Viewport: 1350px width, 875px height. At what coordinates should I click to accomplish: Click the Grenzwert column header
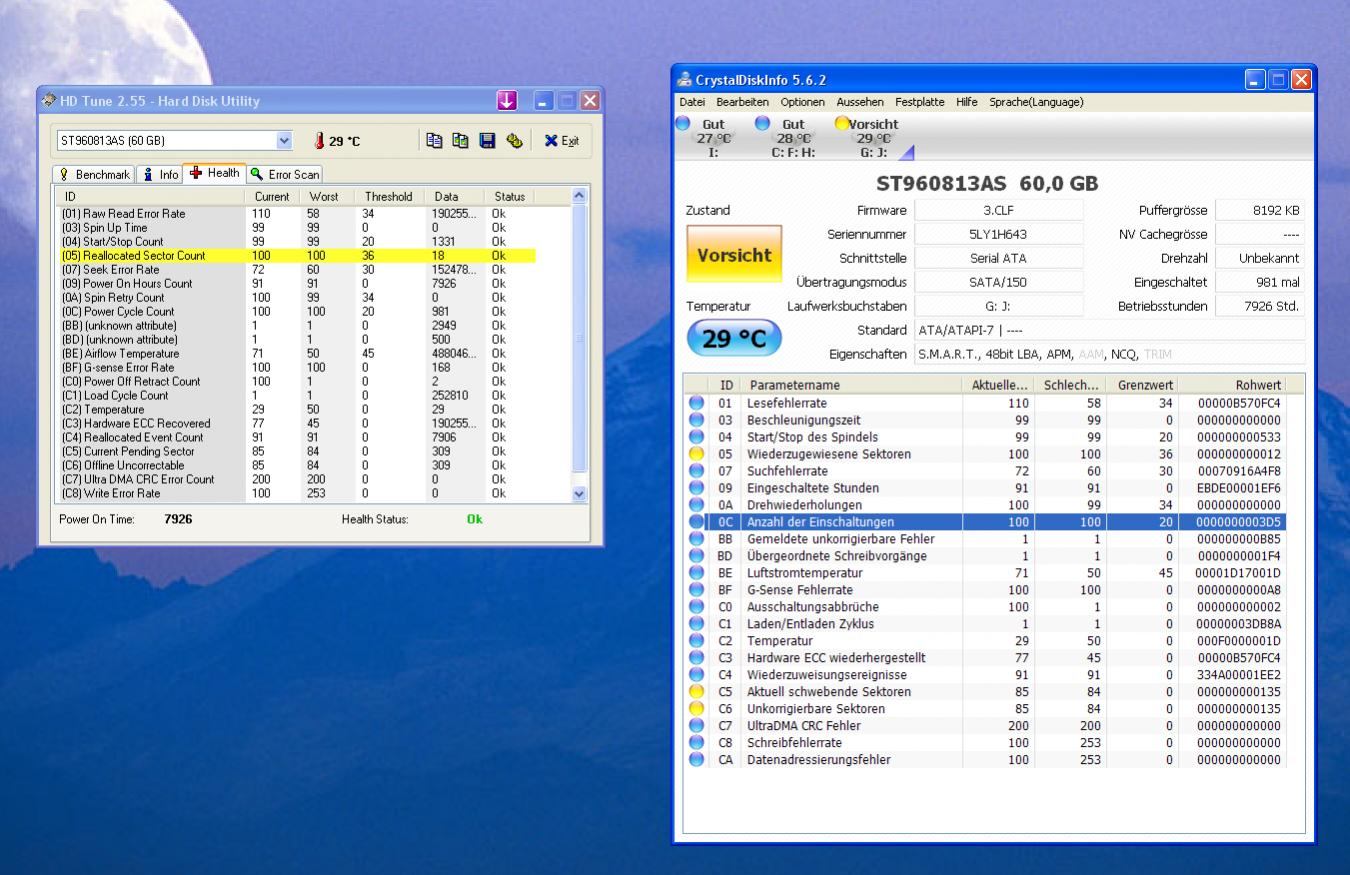click(1141, 385)
